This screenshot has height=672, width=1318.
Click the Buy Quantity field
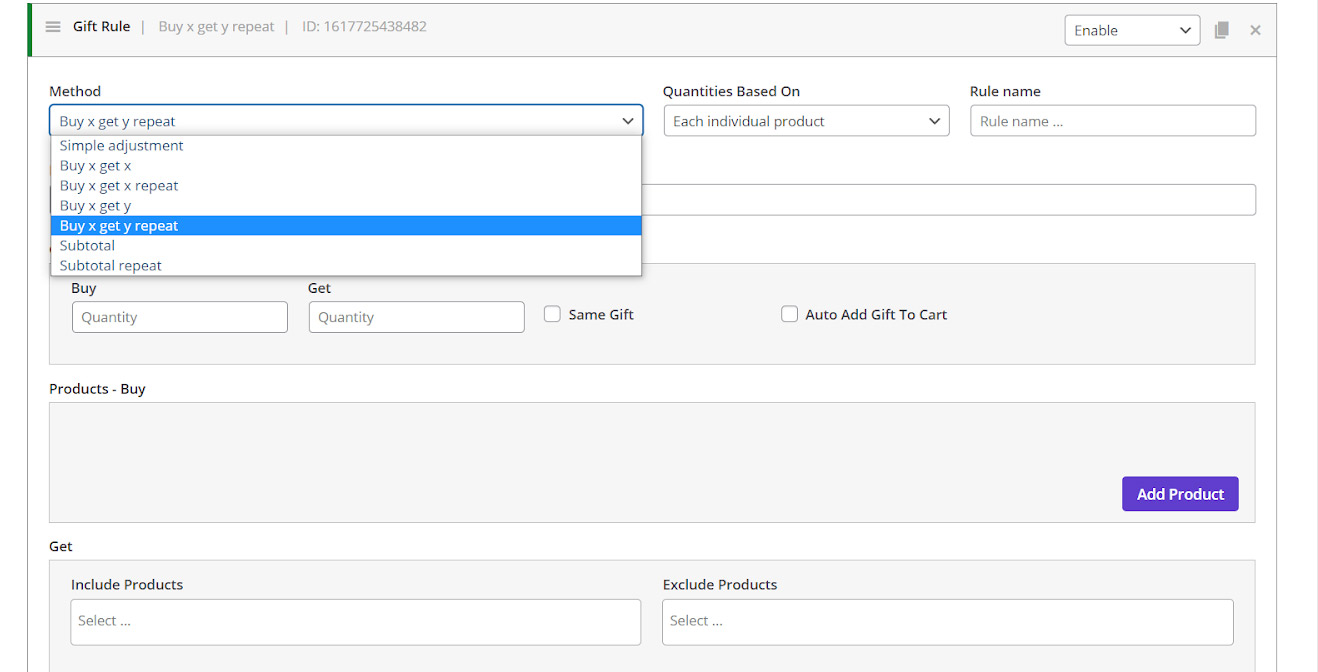coord(179,317)
